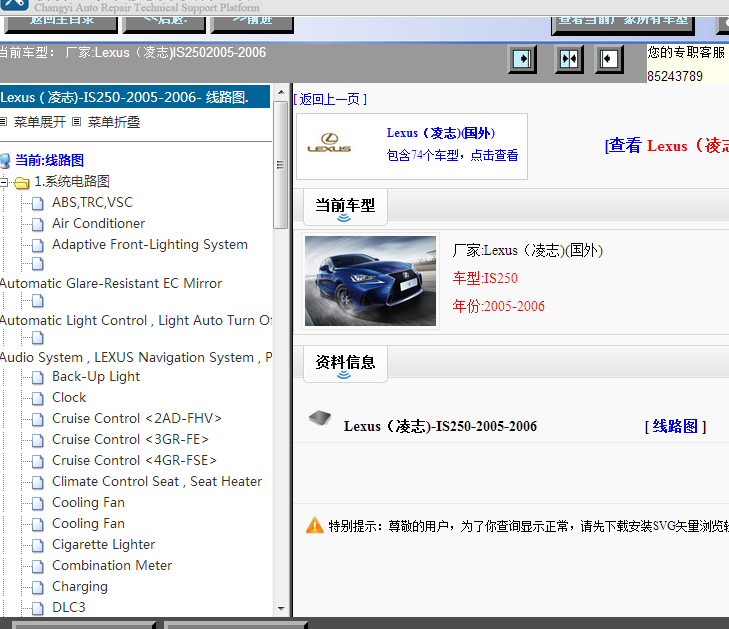
Task: Click tree panel scrollbar up arrow
Action: [281, 92]
